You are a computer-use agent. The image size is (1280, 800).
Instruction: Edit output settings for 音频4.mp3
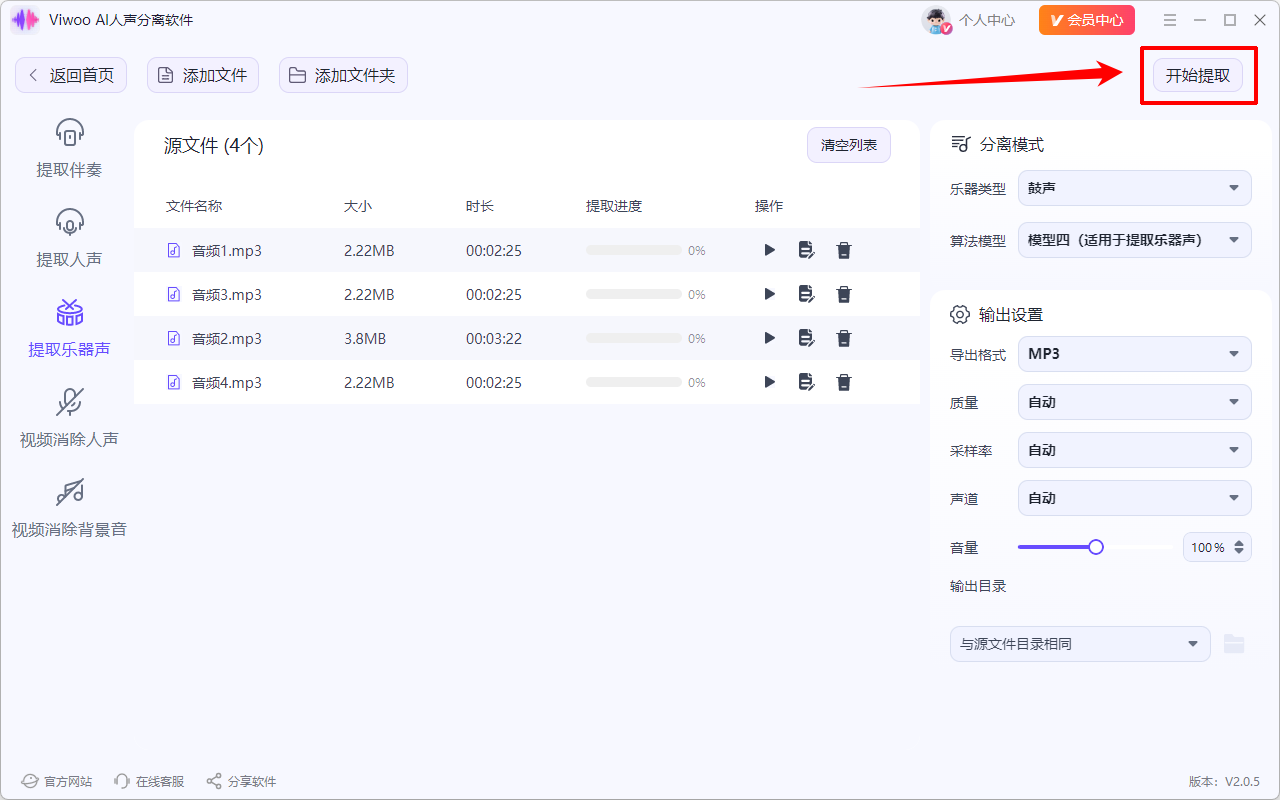[806, 382]
